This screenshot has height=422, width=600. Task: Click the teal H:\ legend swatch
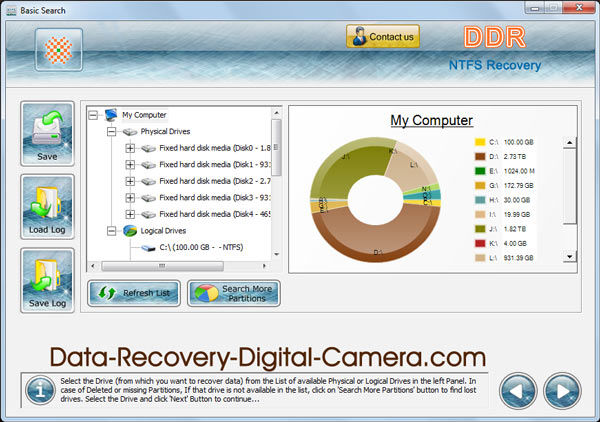coord(480,200)
